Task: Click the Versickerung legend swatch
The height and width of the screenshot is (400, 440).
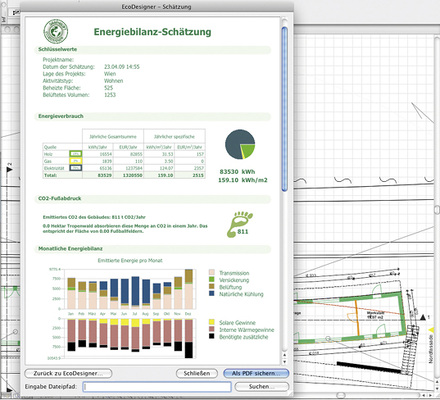Action: pyautogui.click(x=211, y=280)
